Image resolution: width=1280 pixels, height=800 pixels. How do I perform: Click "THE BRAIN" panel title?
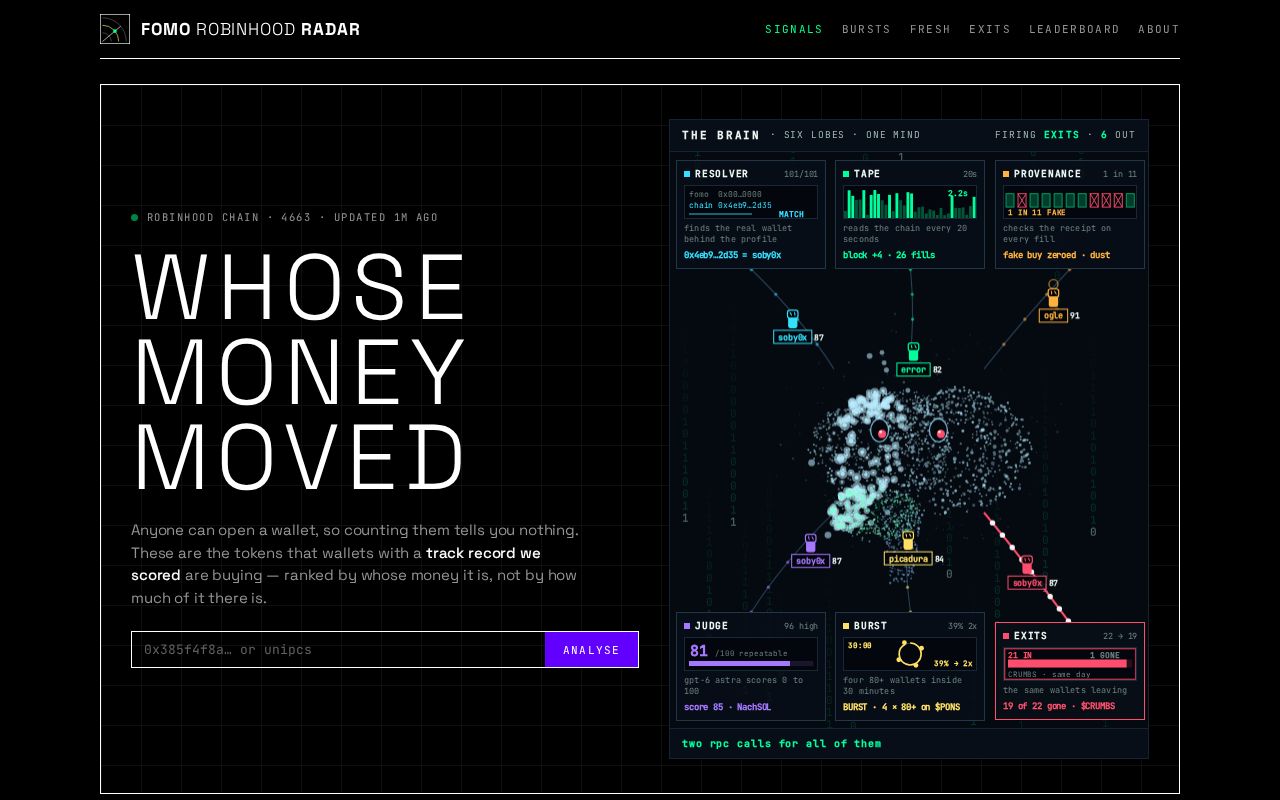[721, 135]
